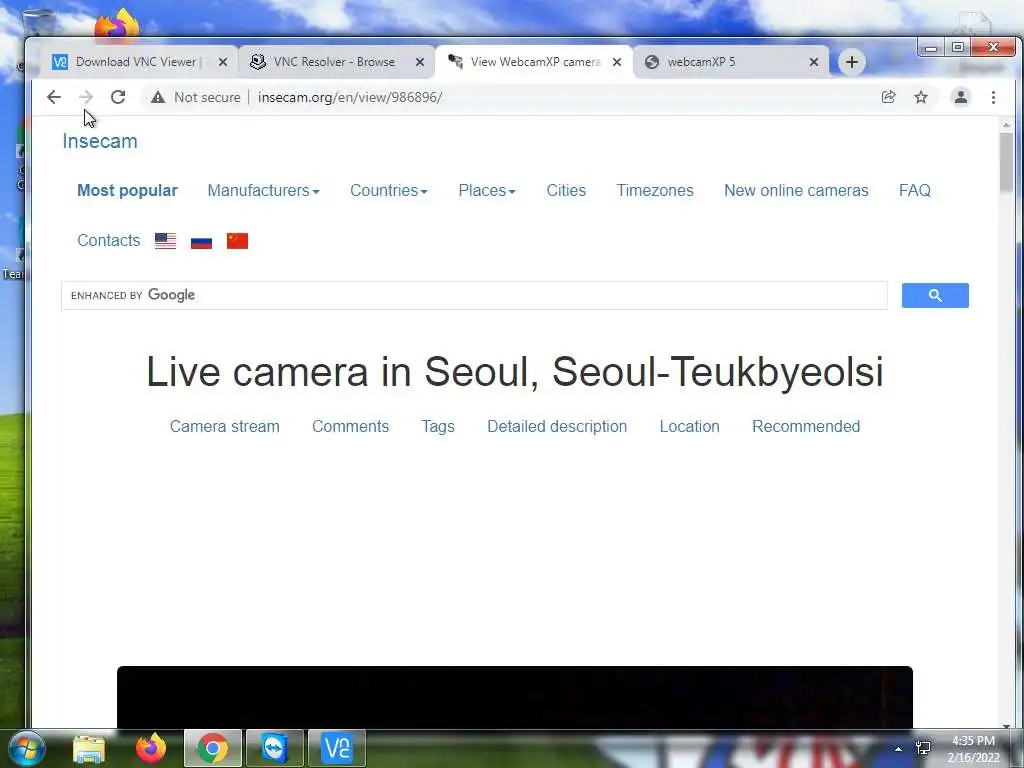Jump to the Comments section
Viewport: 1024px width, 768px height.
[350, 426]
